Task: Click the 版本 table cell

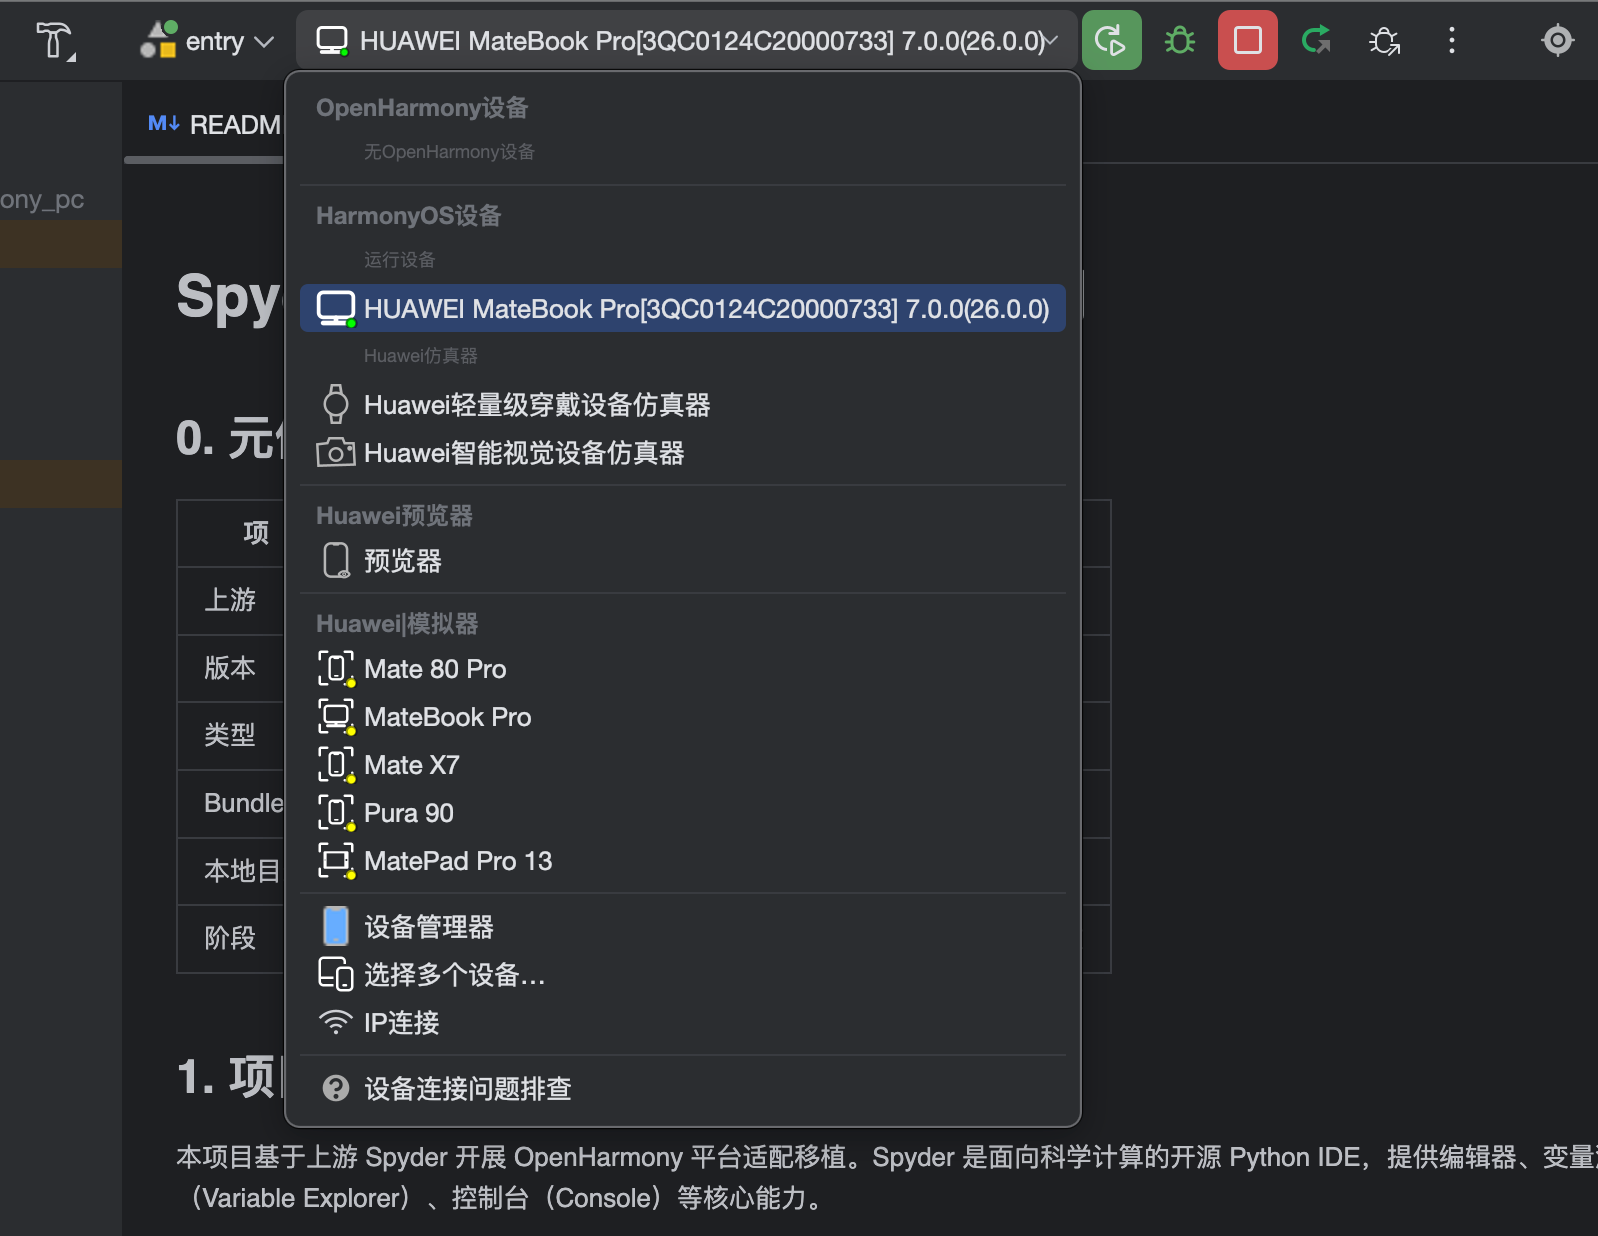Action: click(x=230, y=668)
